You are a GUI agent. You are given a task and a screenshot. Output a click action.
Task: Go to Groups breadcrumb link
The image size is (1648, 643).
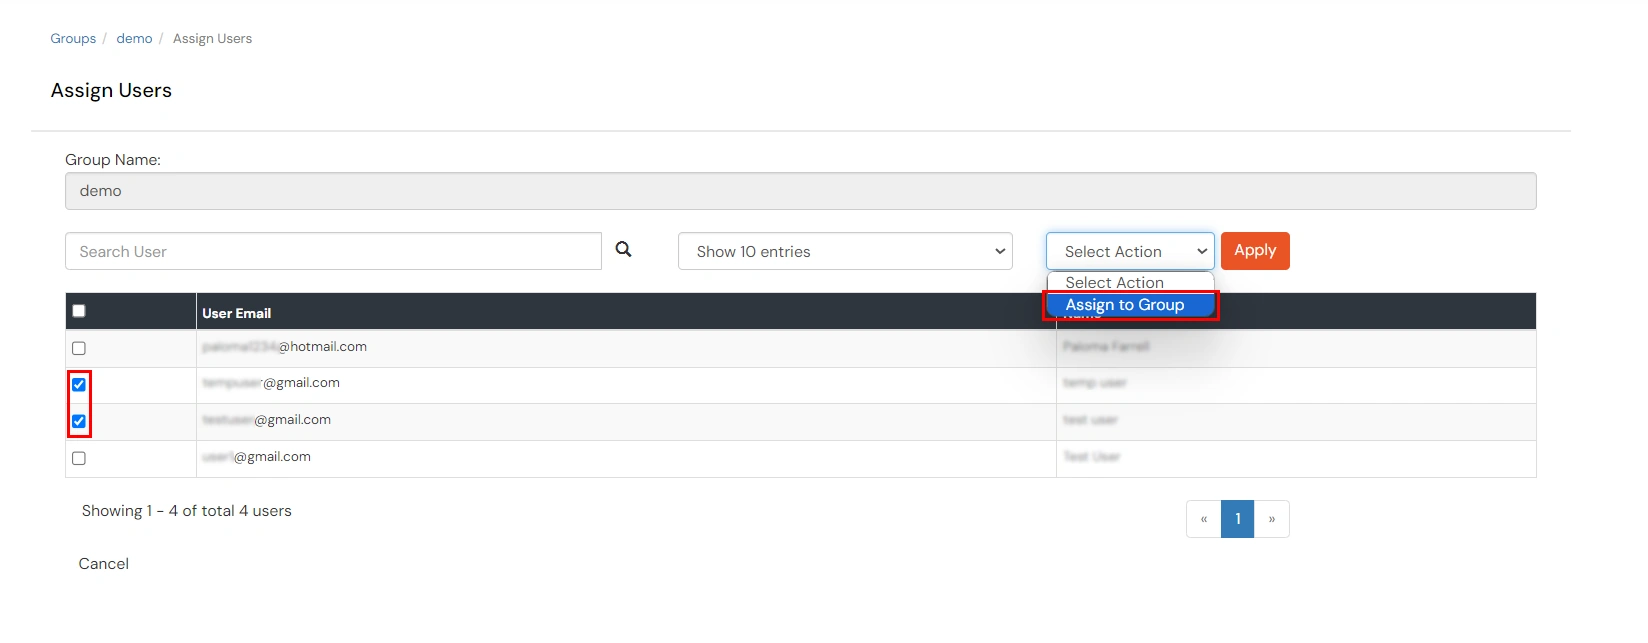click(x=73, y=39)
